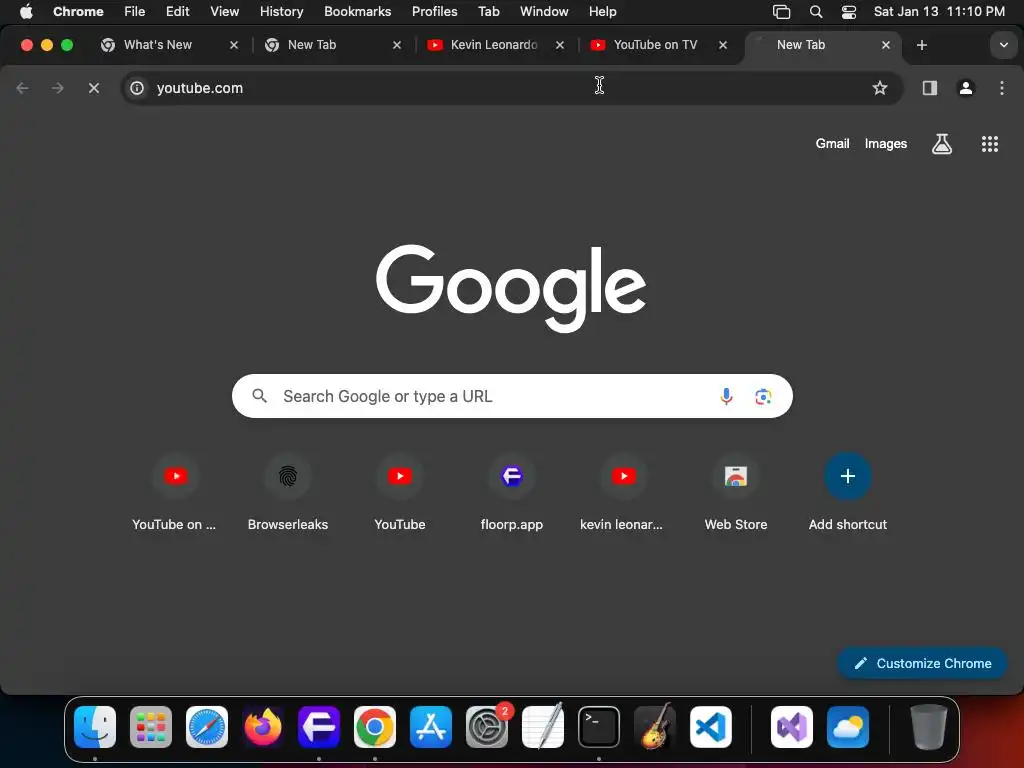This screenshot has width=1024, height=768.
Task: Open Terminal from the Dock
Action: pyautogui.click(x=599, y=727)
